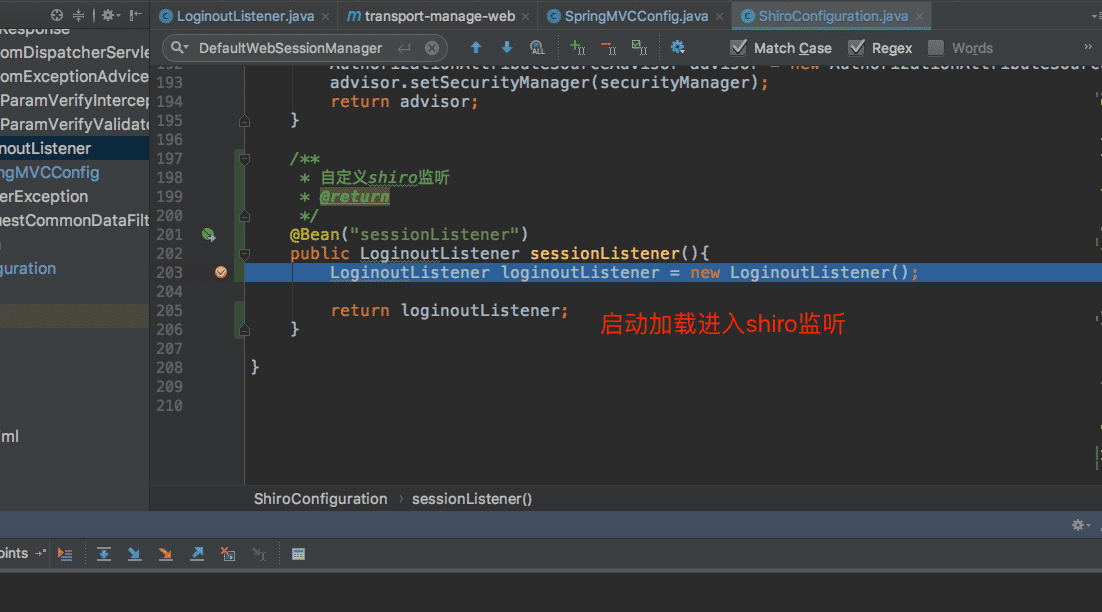Click the breakpoint on line 203
Image resolution: width=1102 pixels, height=612 pixels.
220,271
